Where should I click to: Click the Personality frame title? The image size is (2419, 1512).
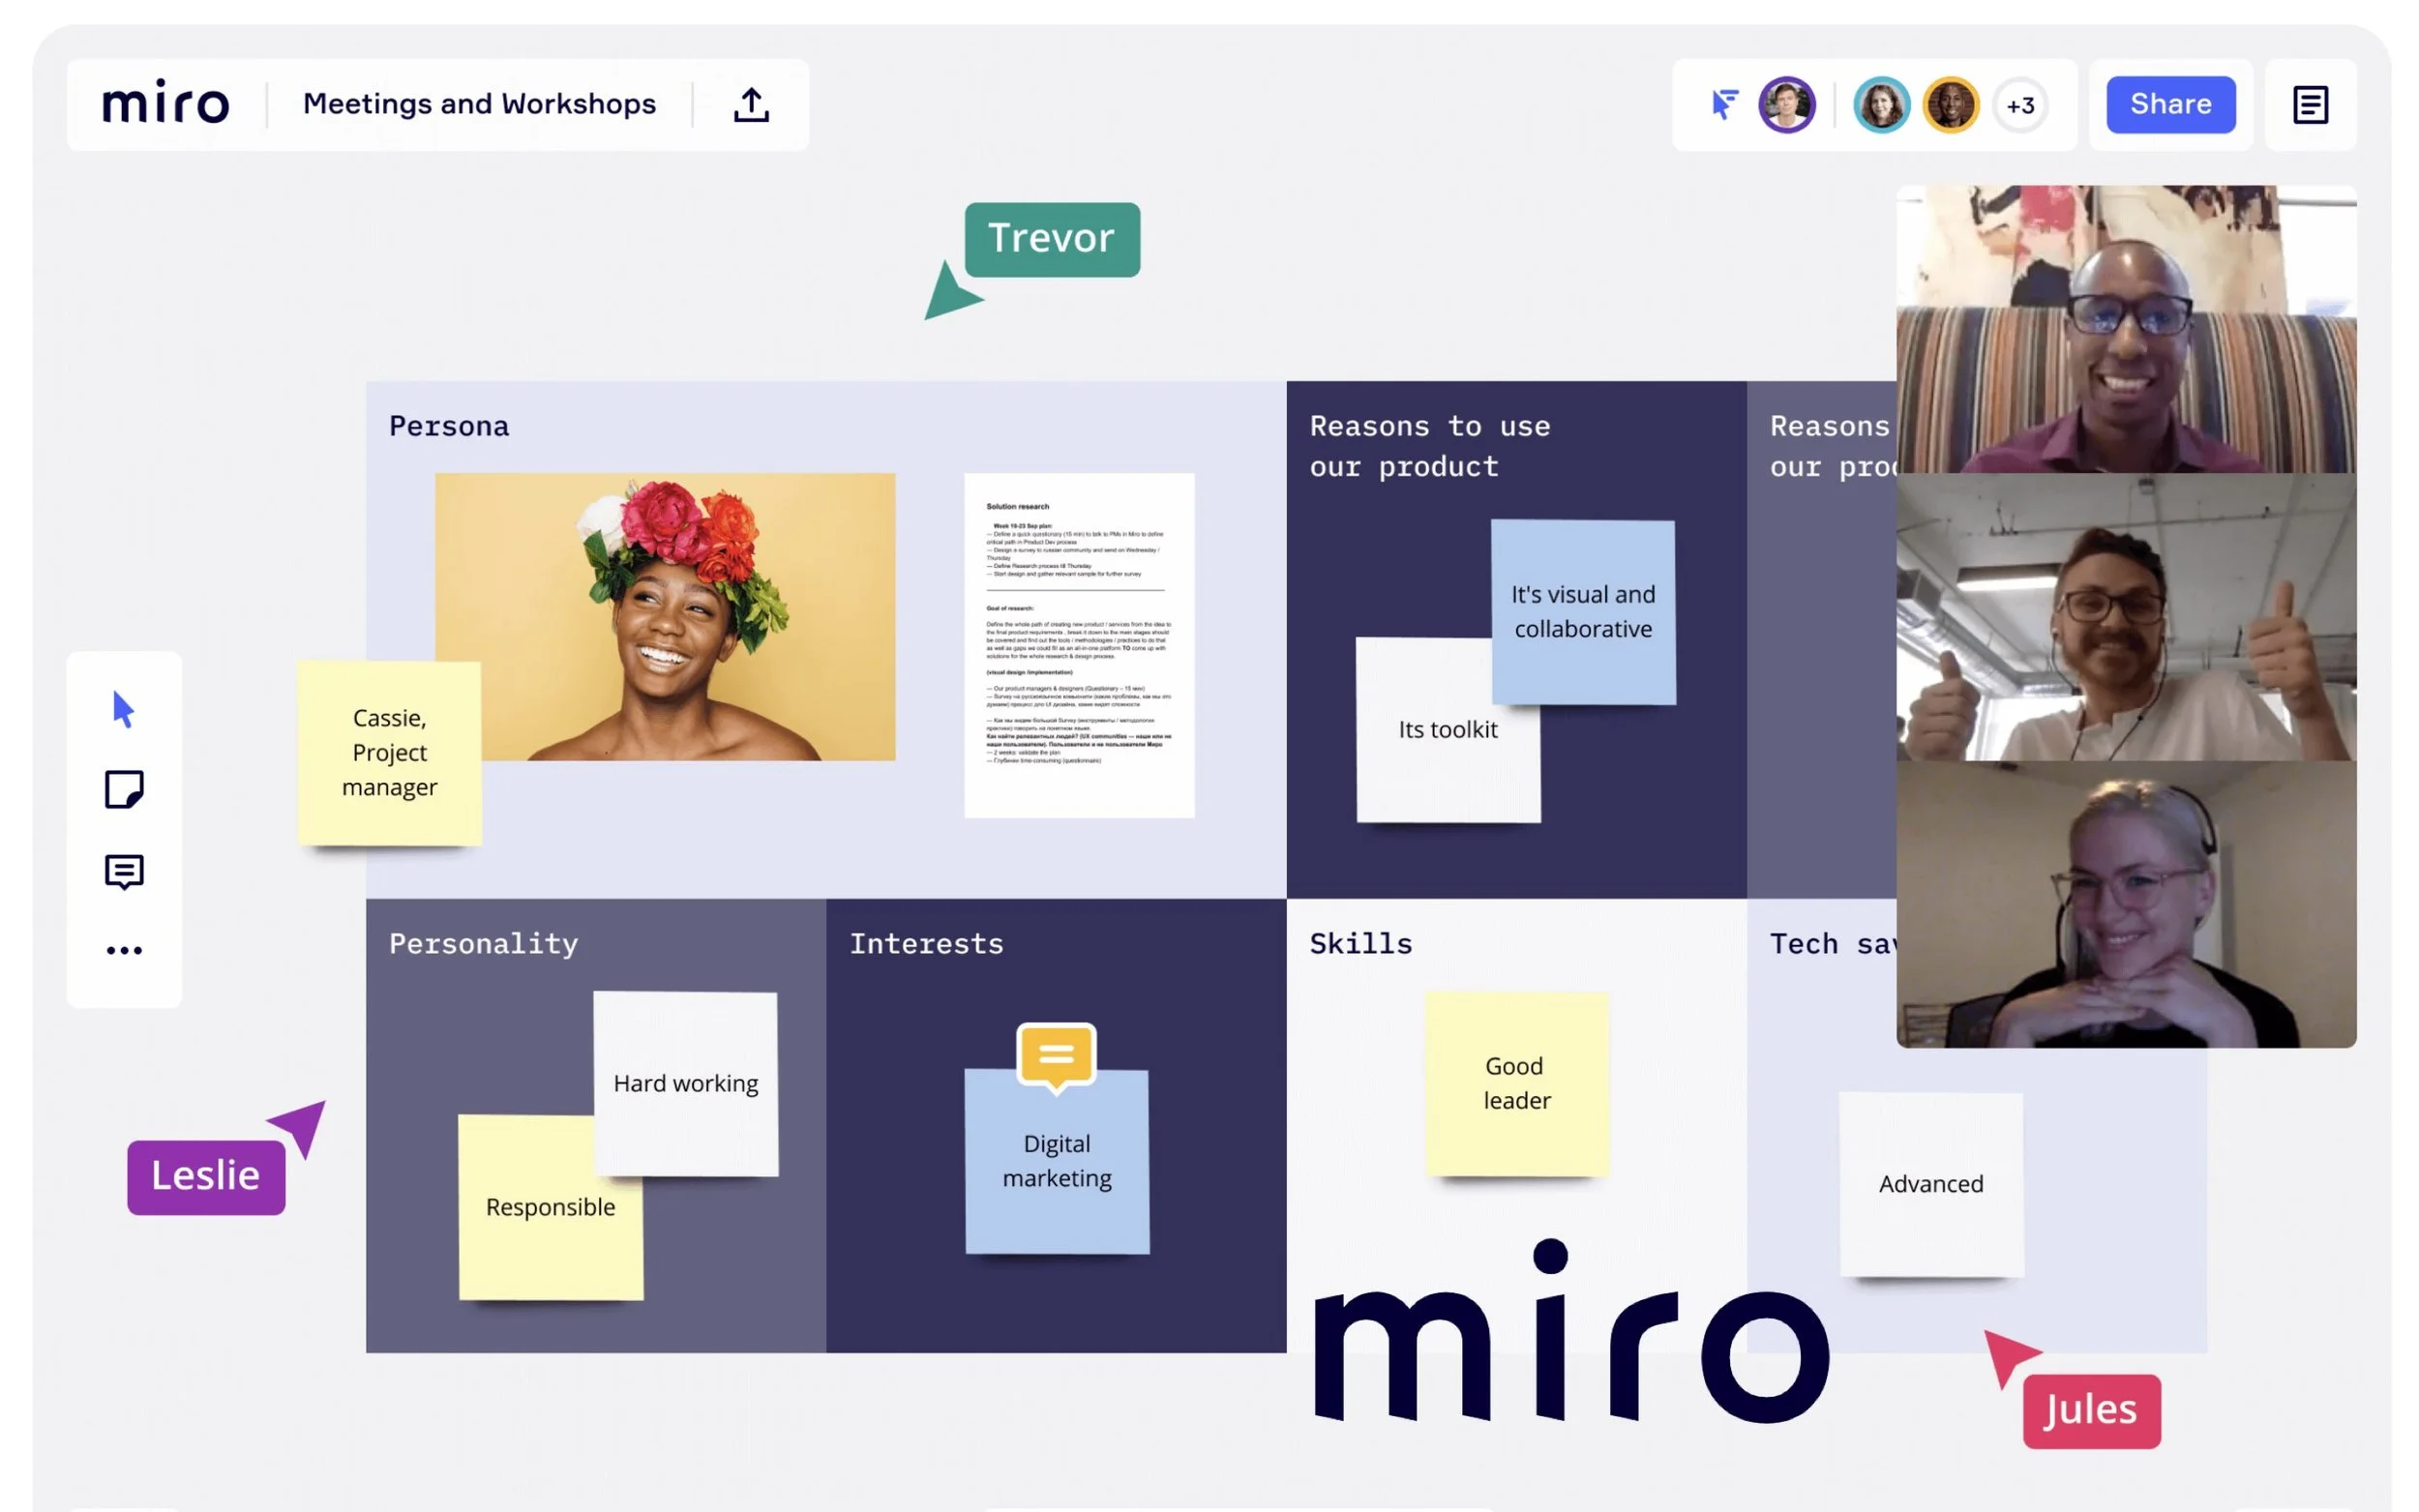(x=484, y=943)
